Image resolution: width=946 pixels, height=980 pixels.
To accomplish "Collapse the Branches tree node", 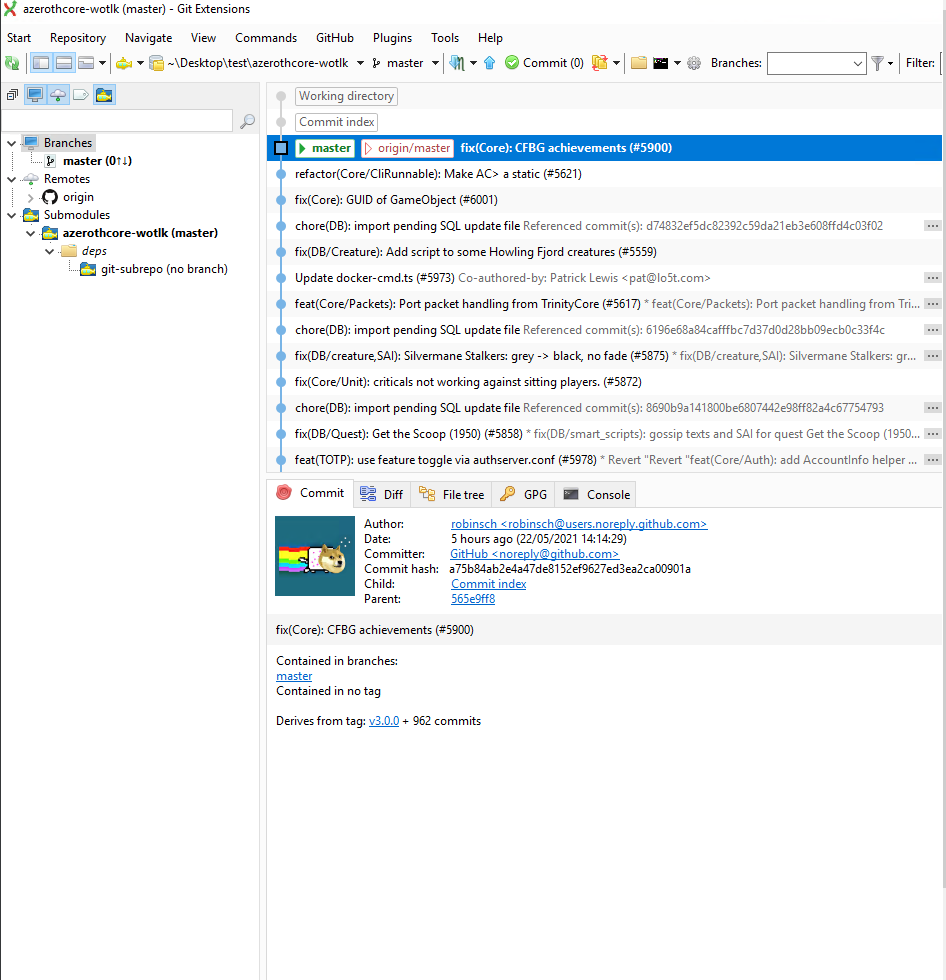I will pyautogui.click(x=11, y=143).
